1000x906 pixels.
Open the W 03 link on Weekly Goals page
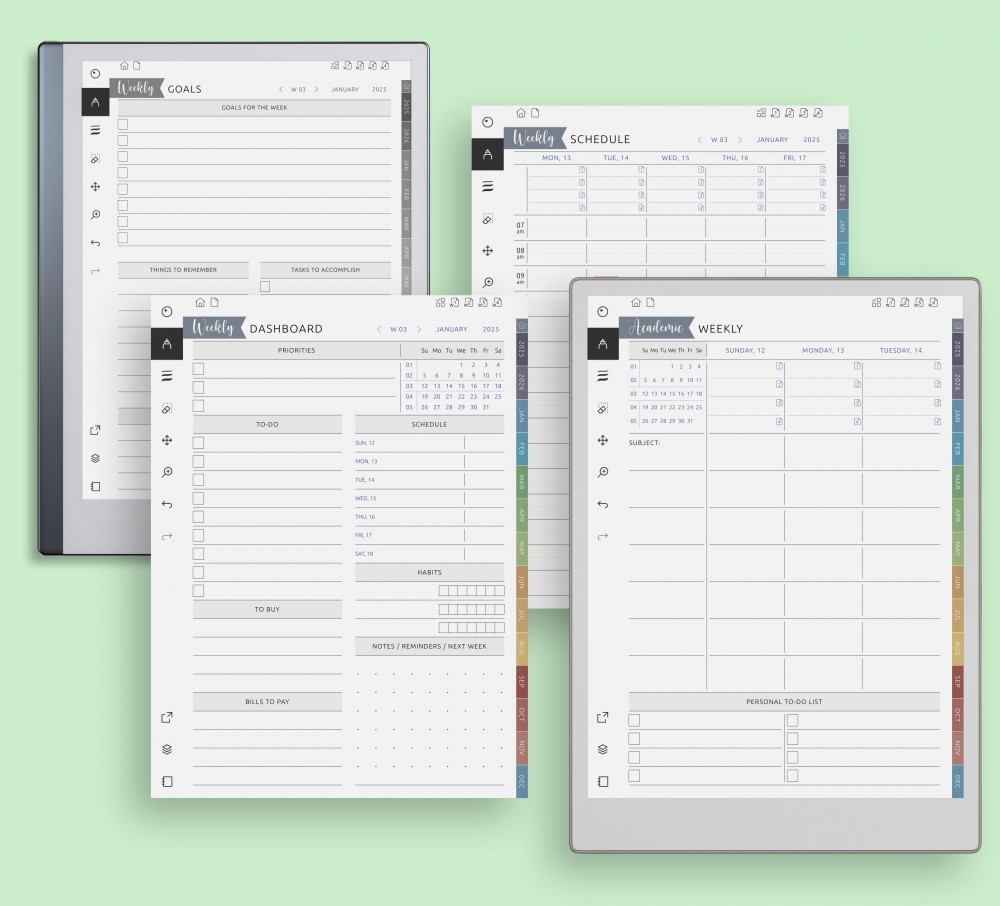tap(298, 89)
